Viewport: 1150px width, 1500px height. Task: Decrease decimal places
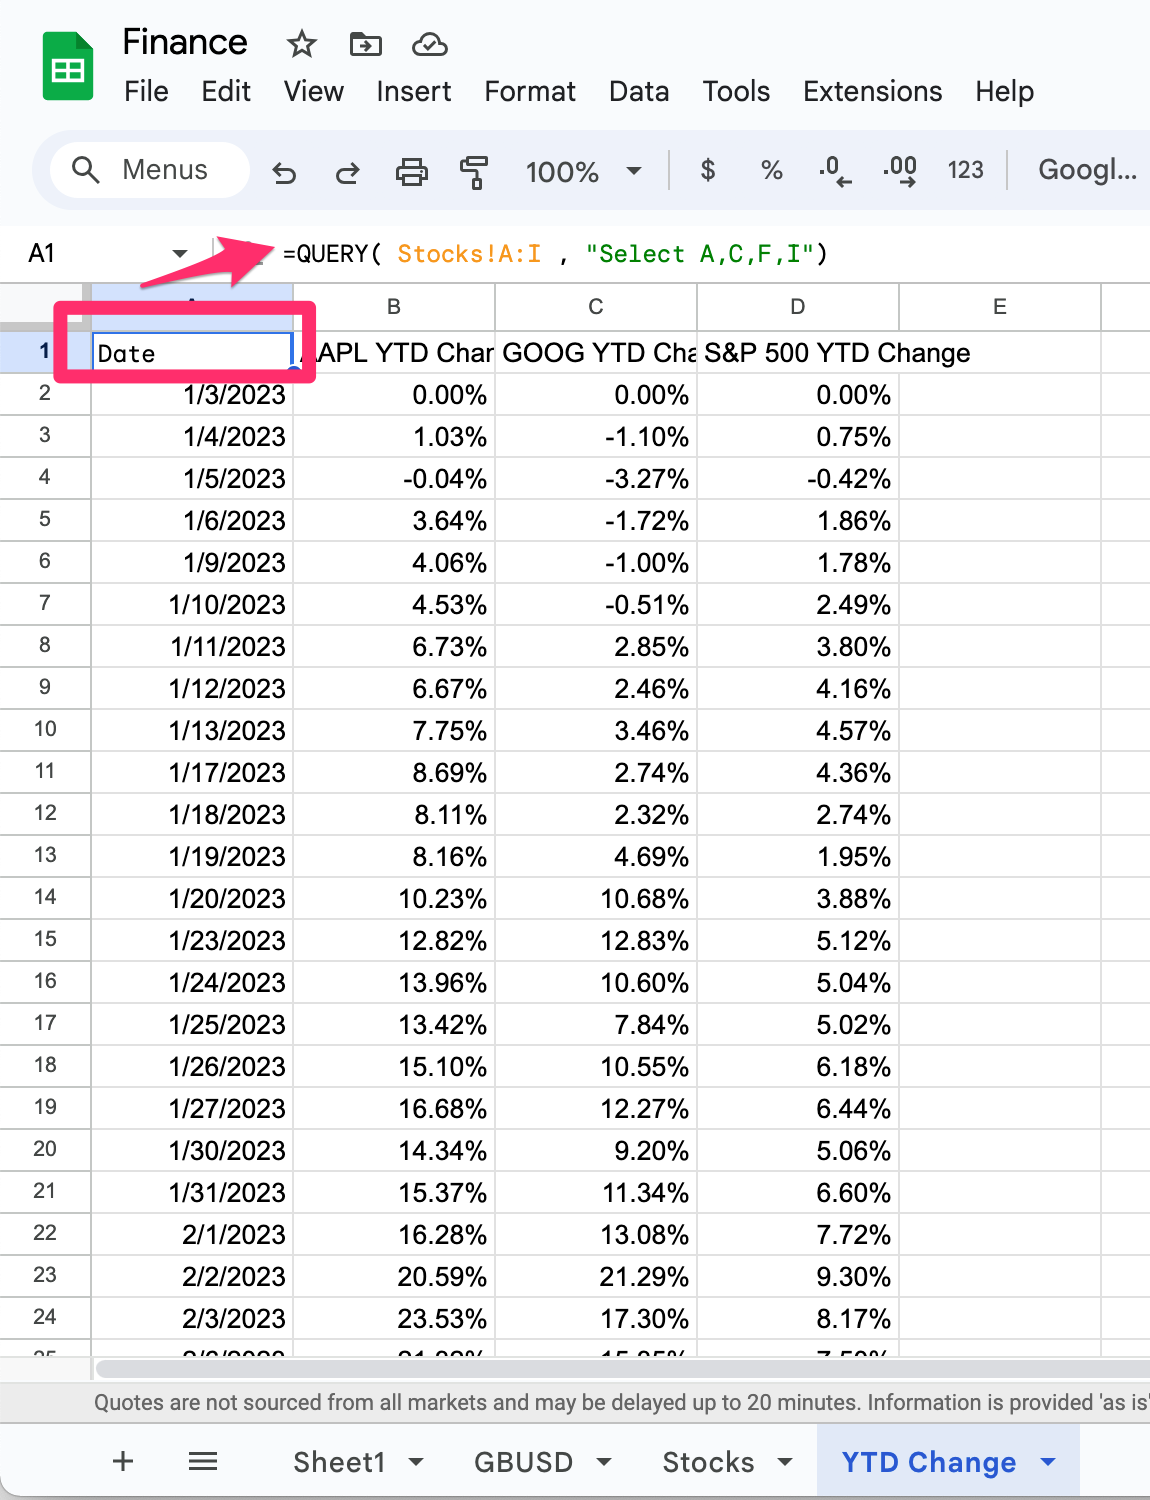click(x=834, y=171)
